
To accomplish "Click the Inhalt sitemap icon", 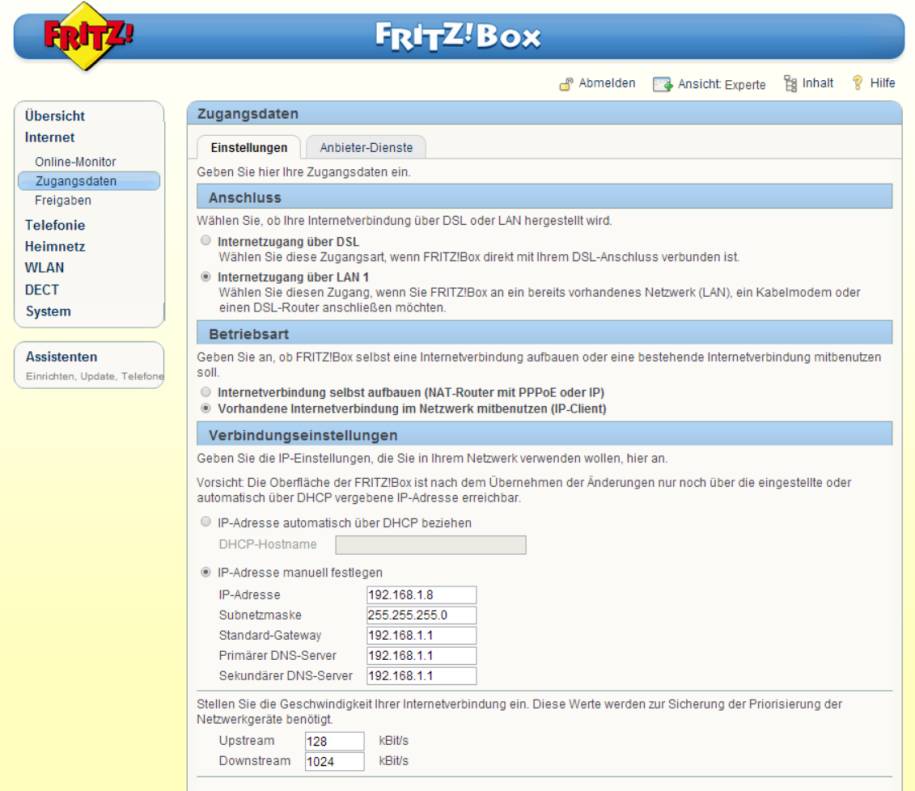I will click(790, 84).
